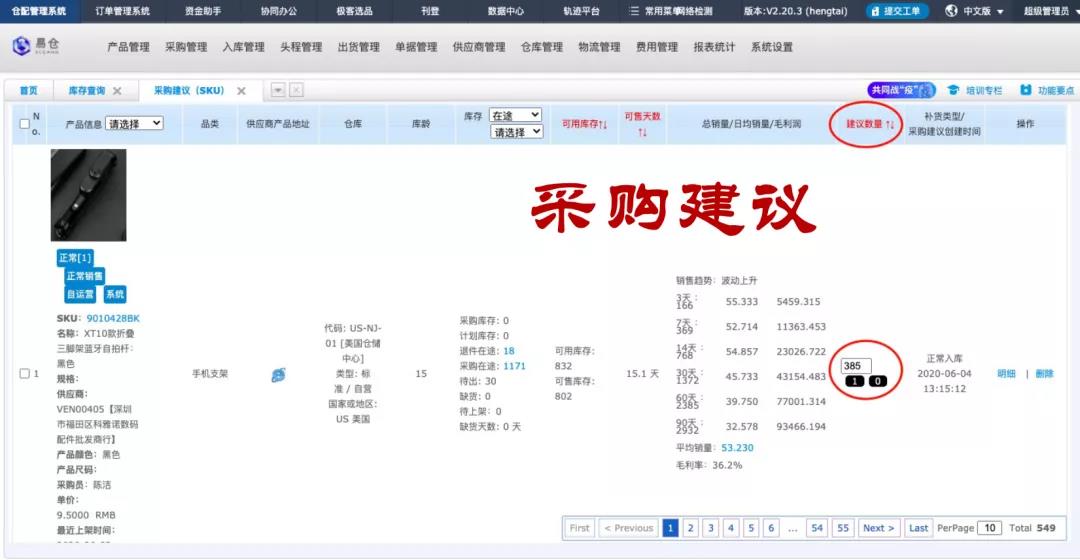
Task: Open SKU 9010428BK link
Action: click(113, 319)
